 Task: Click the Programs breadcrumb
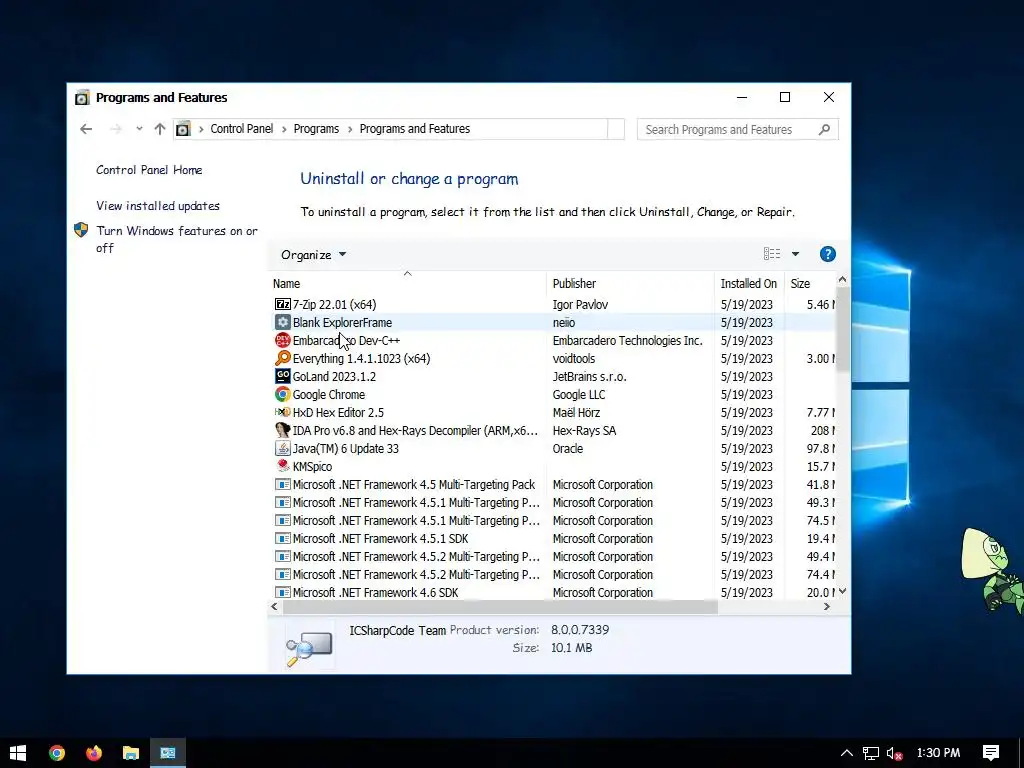click(x=316, y=129)
